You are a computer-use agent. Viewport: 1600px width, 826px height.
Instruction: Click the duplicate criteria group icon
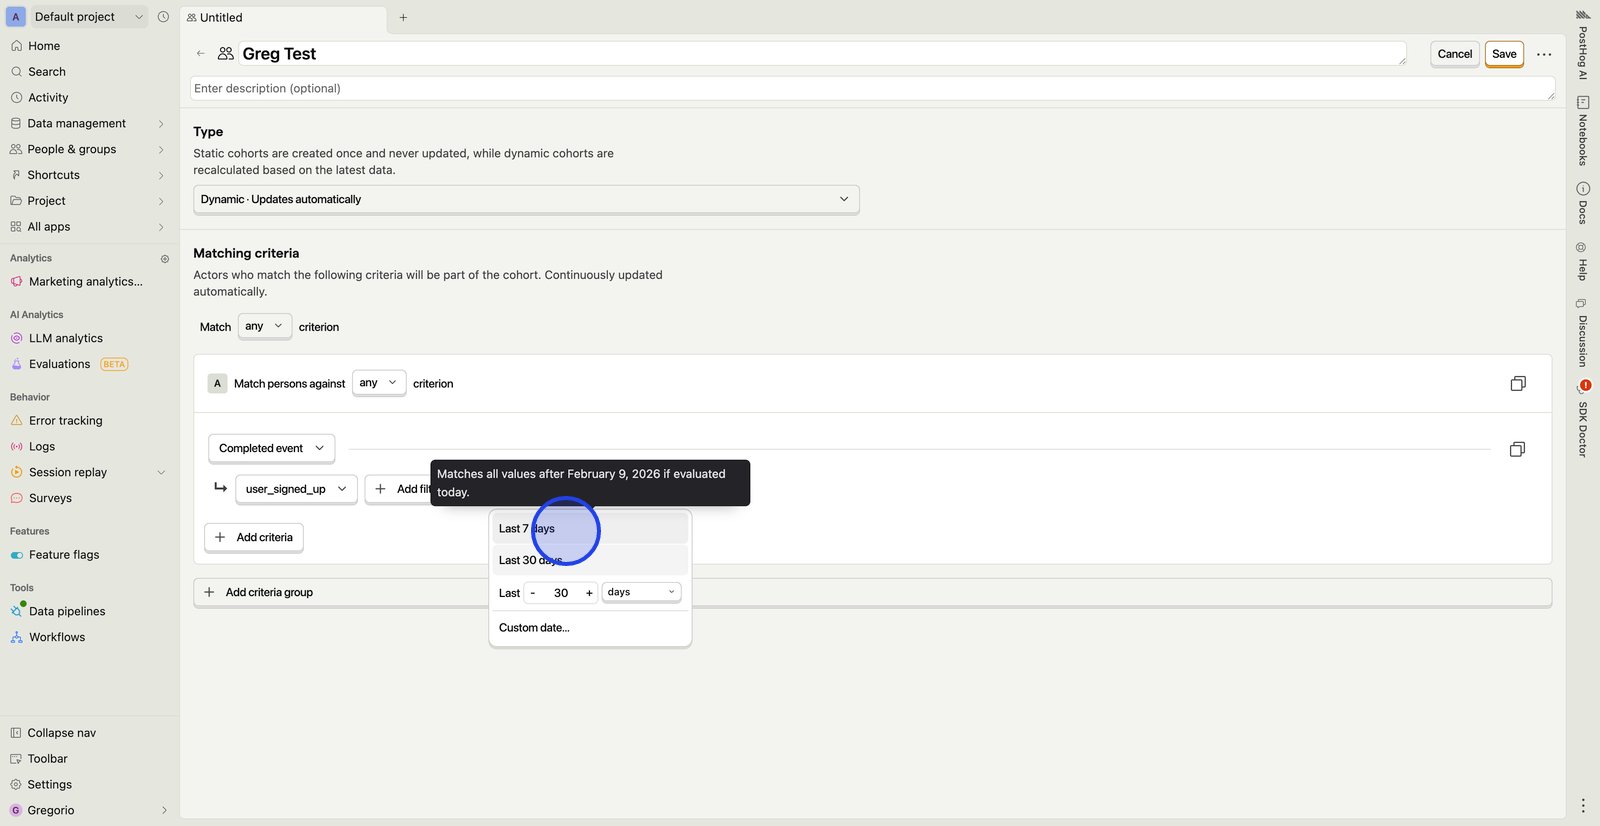pos(1517,384)
